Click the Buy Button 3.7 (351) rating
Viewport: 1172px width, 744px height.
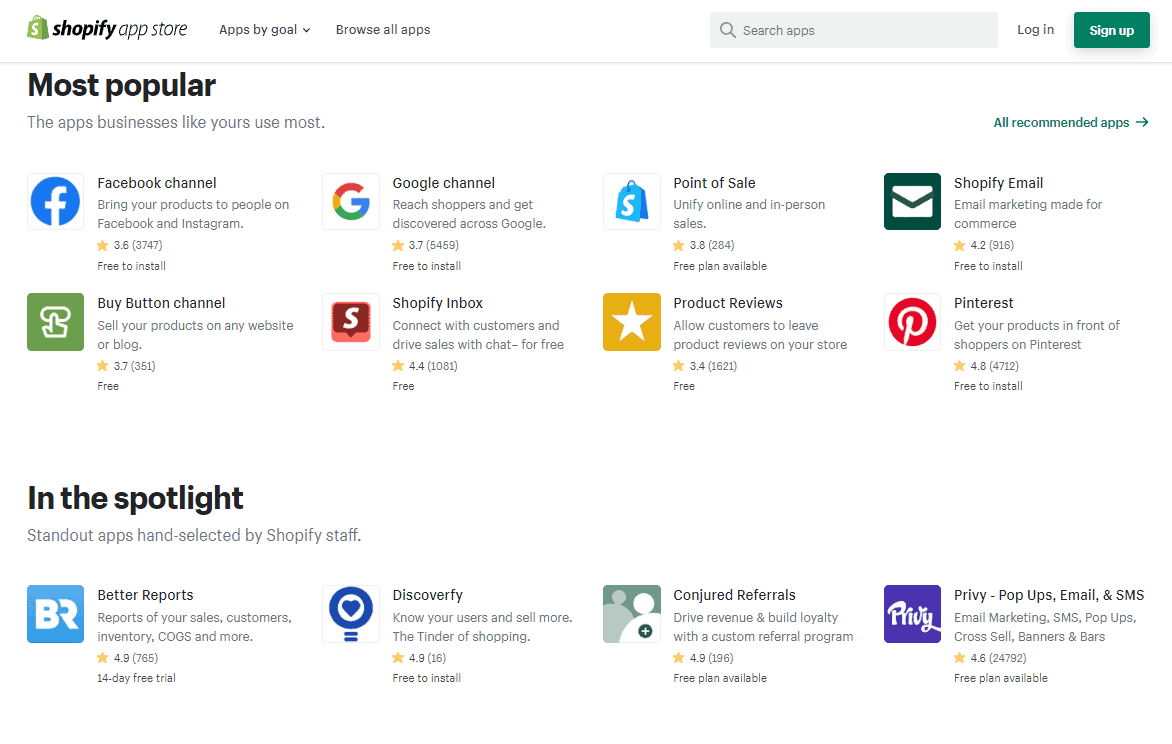(126, 366)
